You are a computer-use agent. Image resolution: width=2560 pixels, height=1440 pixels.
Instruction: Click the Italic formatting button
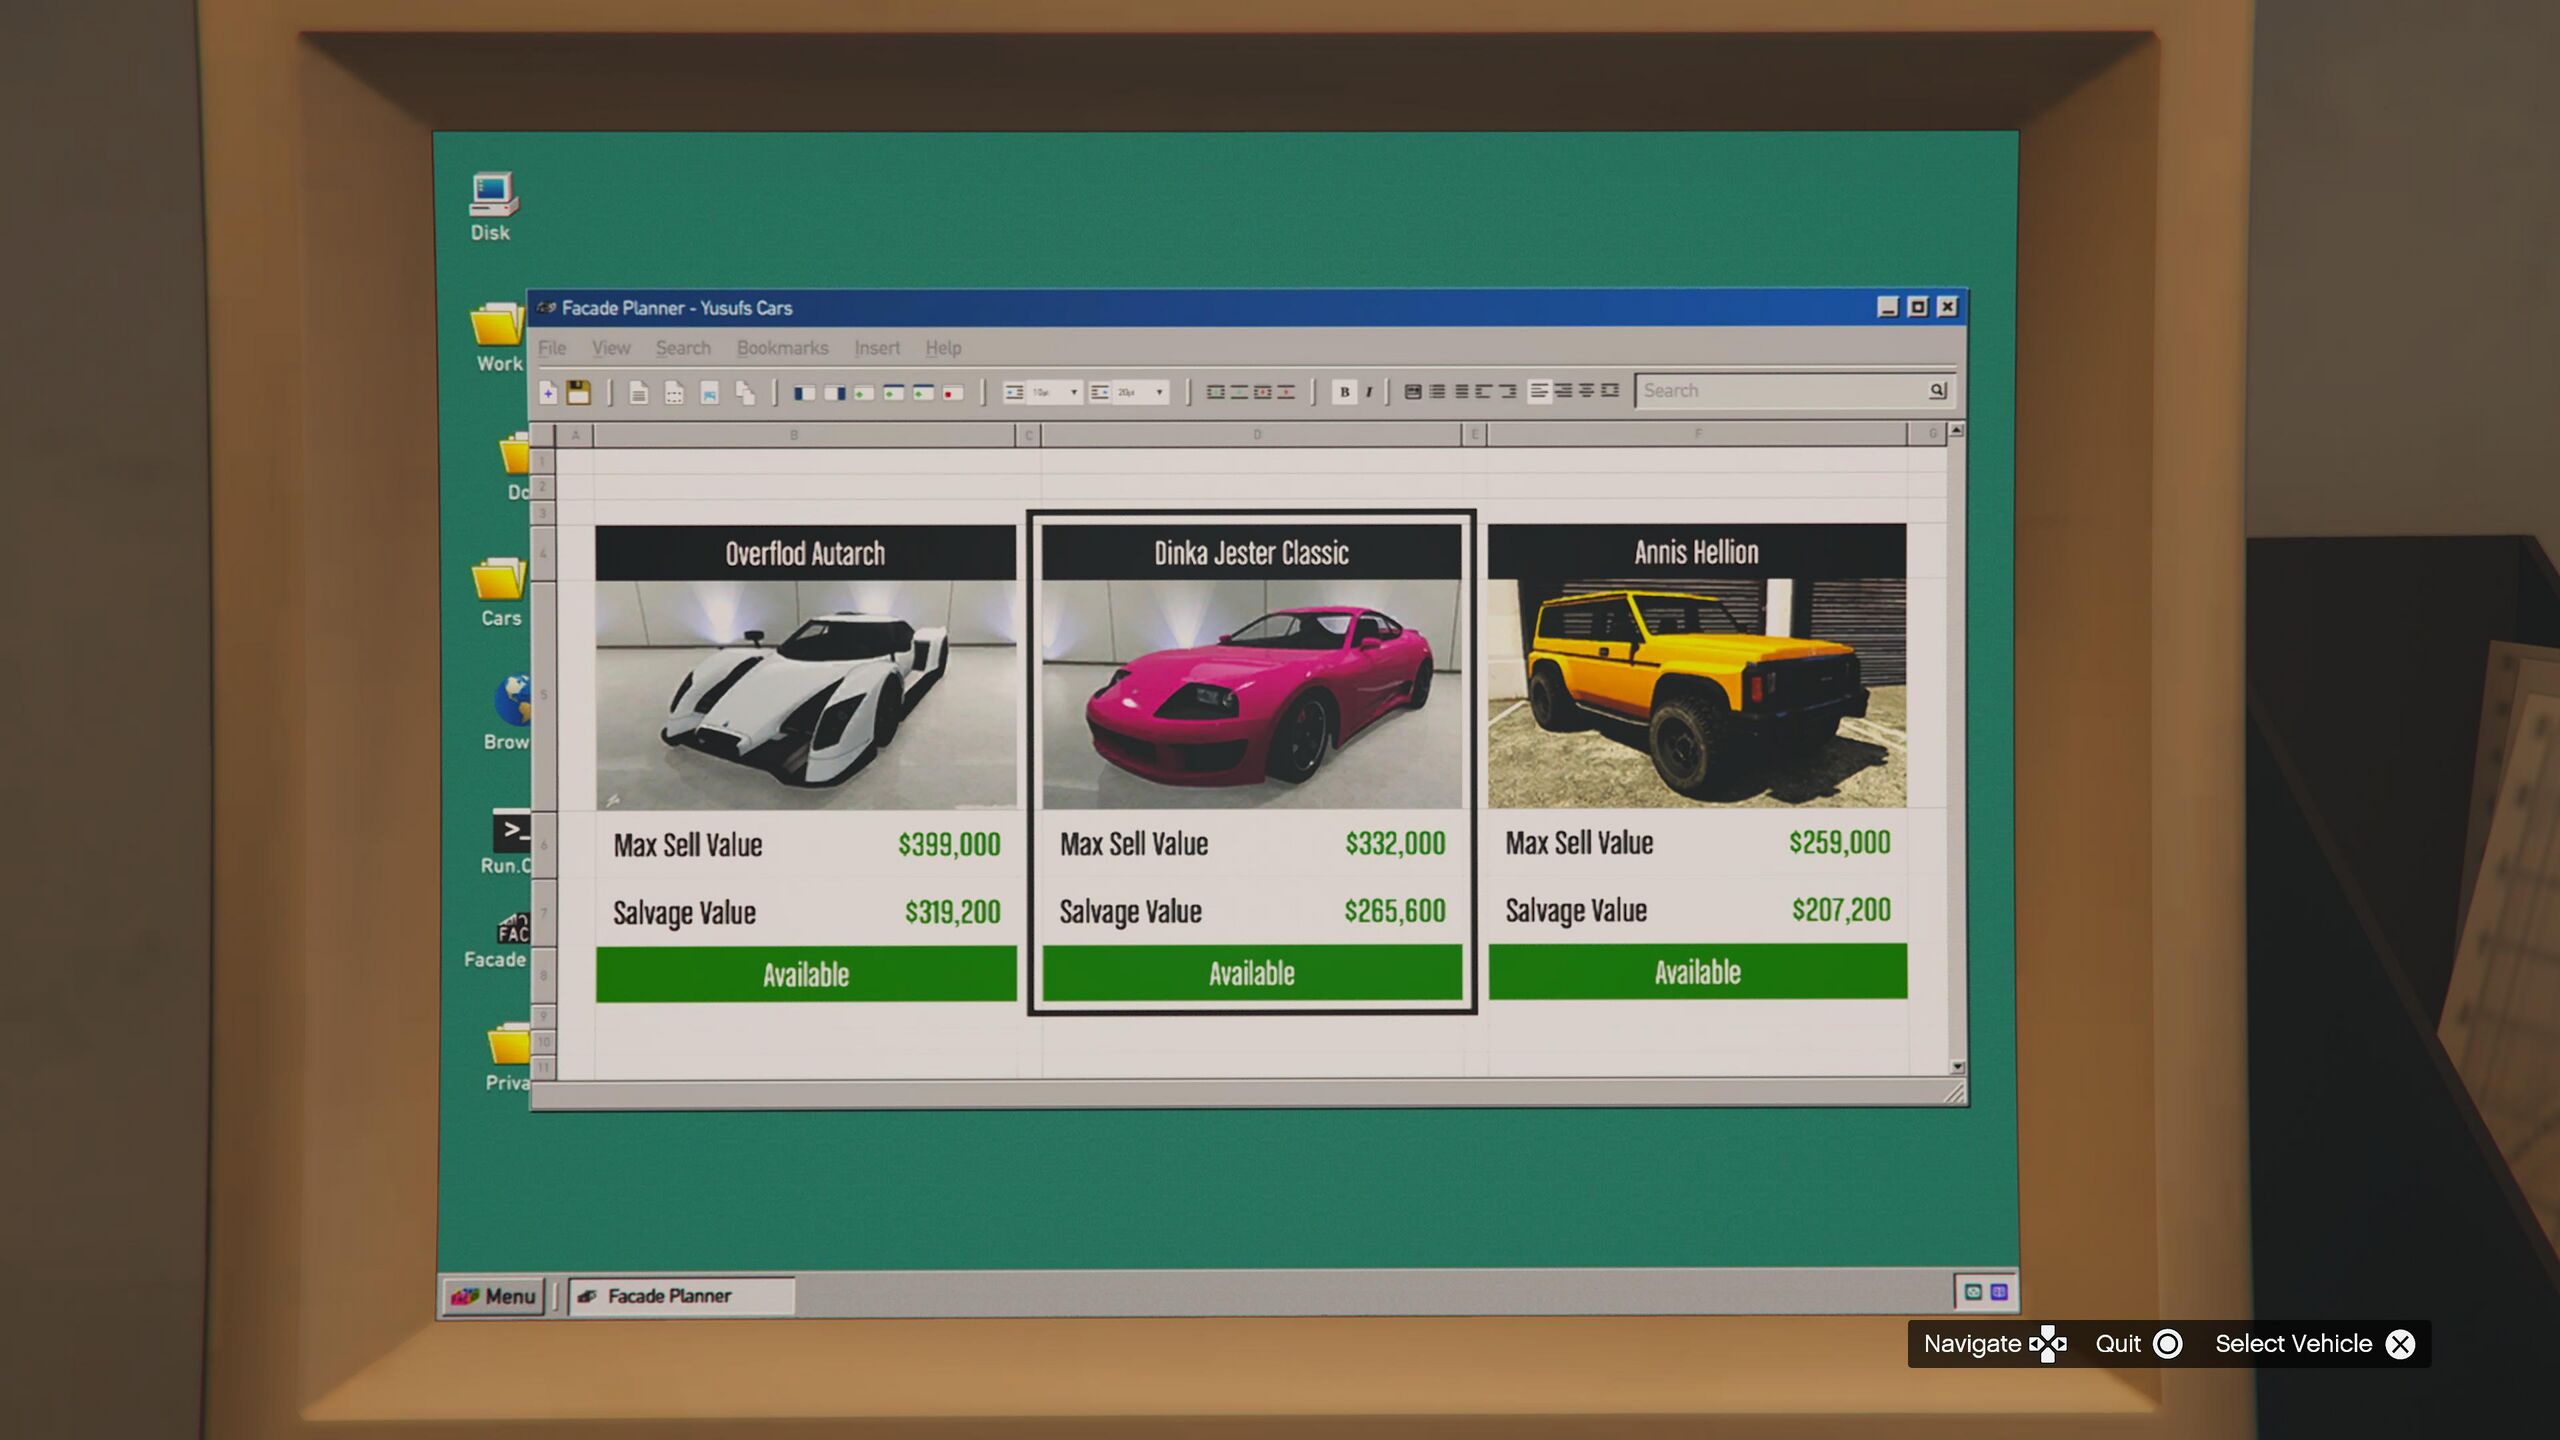coord(1368,392)
